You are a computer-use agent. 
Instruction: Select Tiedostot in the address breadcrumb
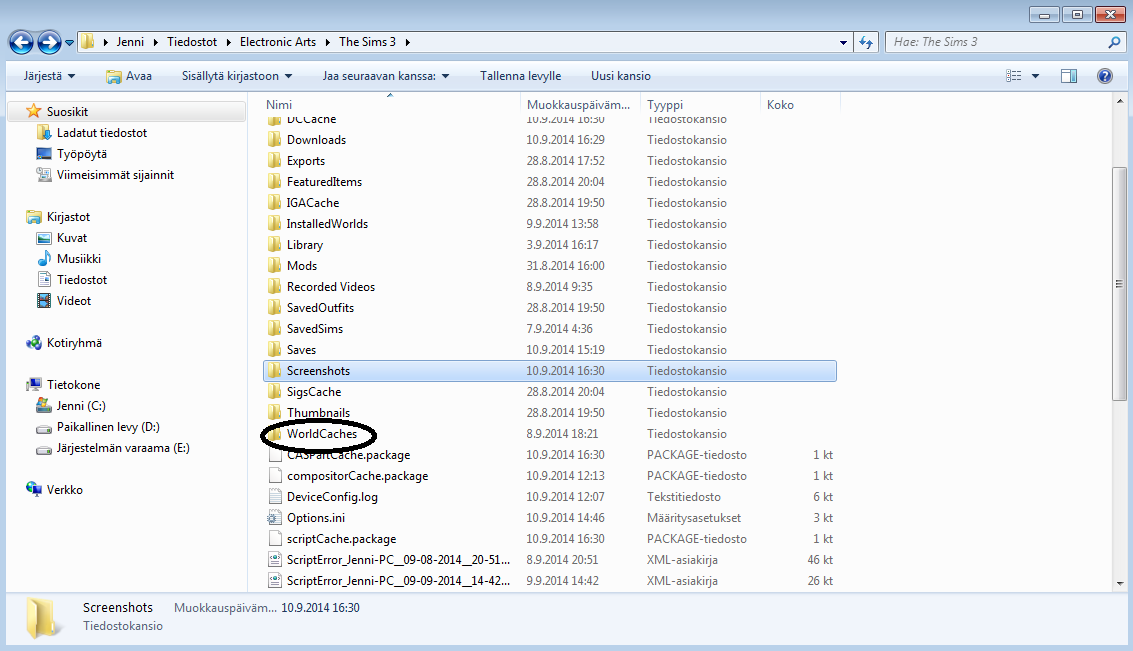[x=191, y=42]
